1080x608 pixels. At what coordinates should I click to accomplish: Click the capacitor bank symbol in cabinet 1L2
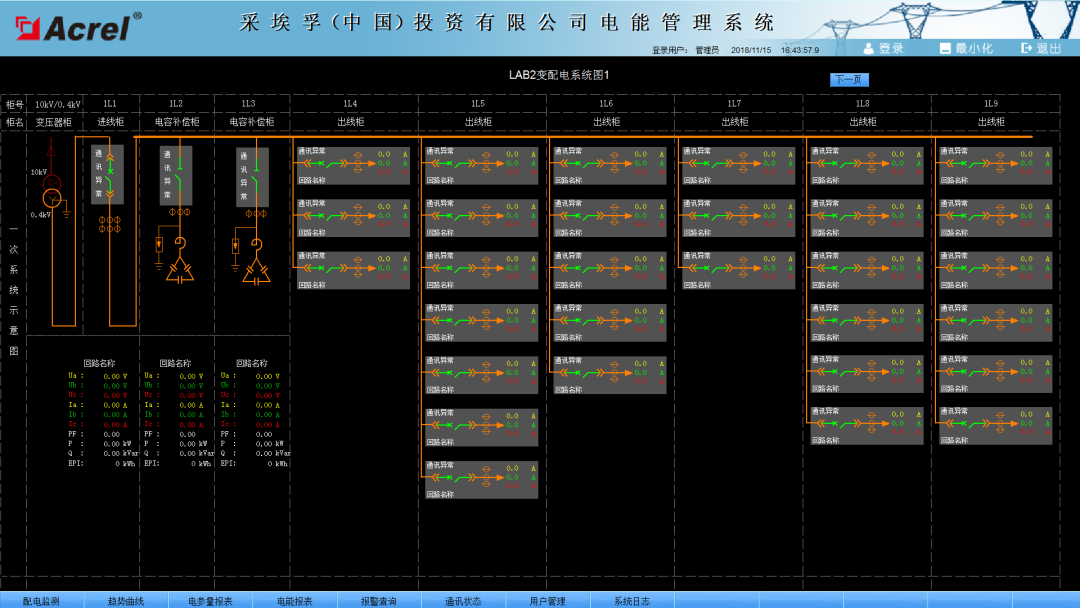[182, 272]
